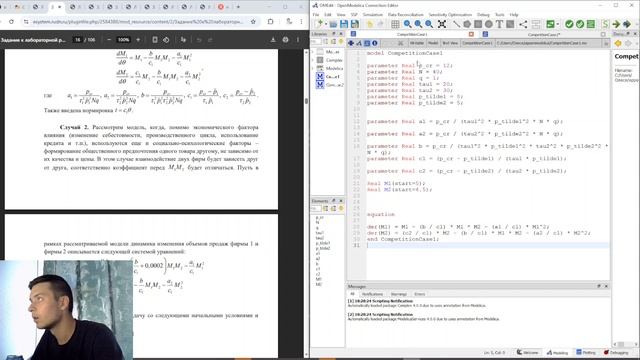
Task: Click the PDF page number input field
Action: click(x=78, y=40)
